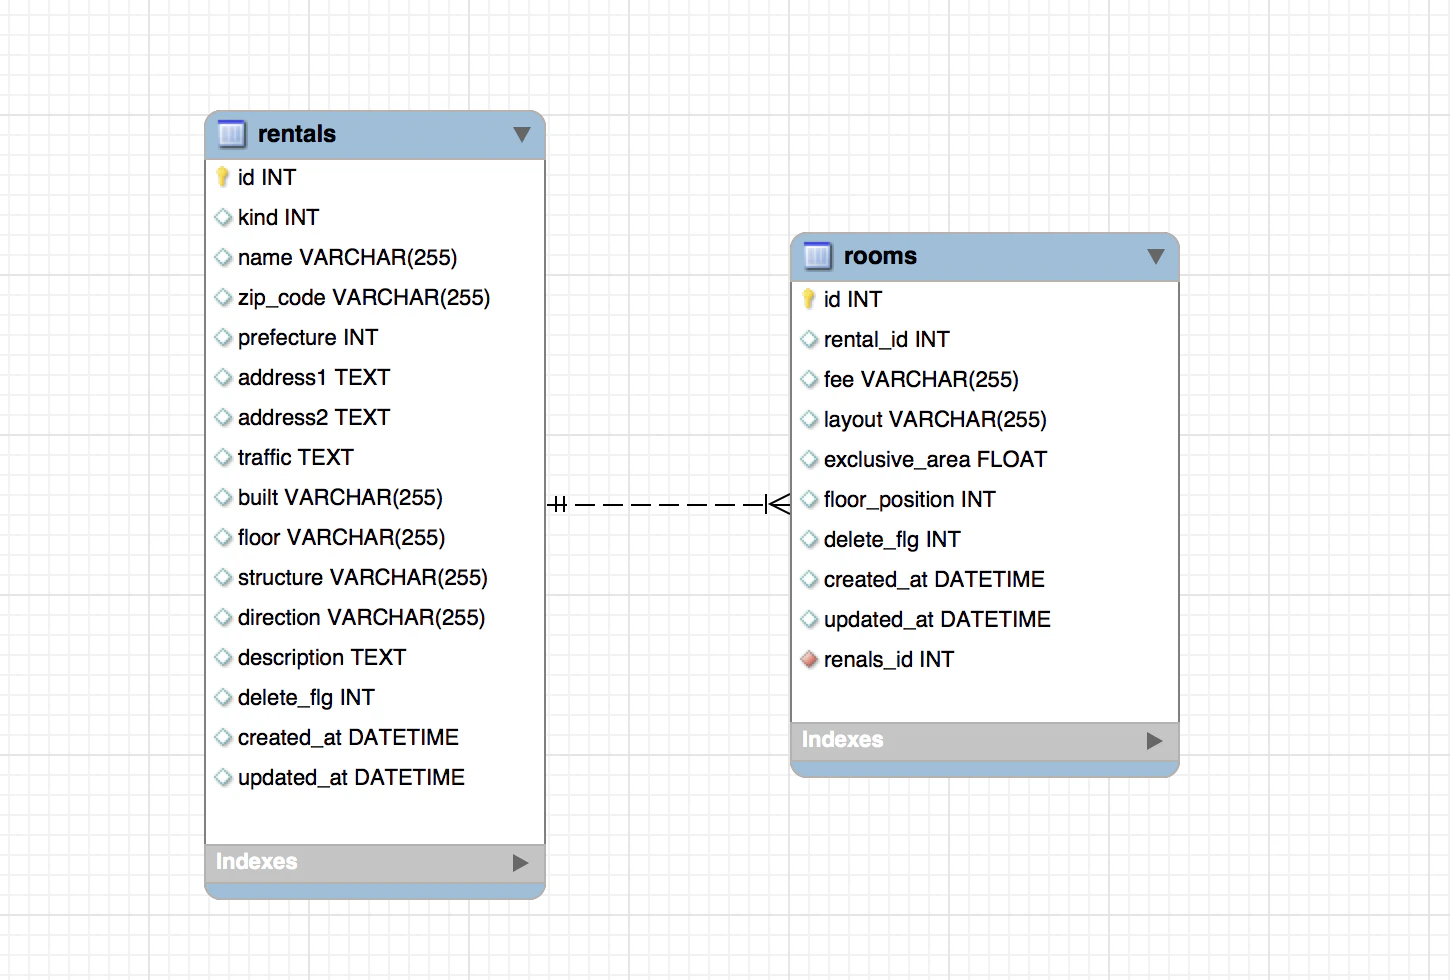Click primary key icon of rentals id
This screenshot has height=980, width=1450.
(223, 177)
